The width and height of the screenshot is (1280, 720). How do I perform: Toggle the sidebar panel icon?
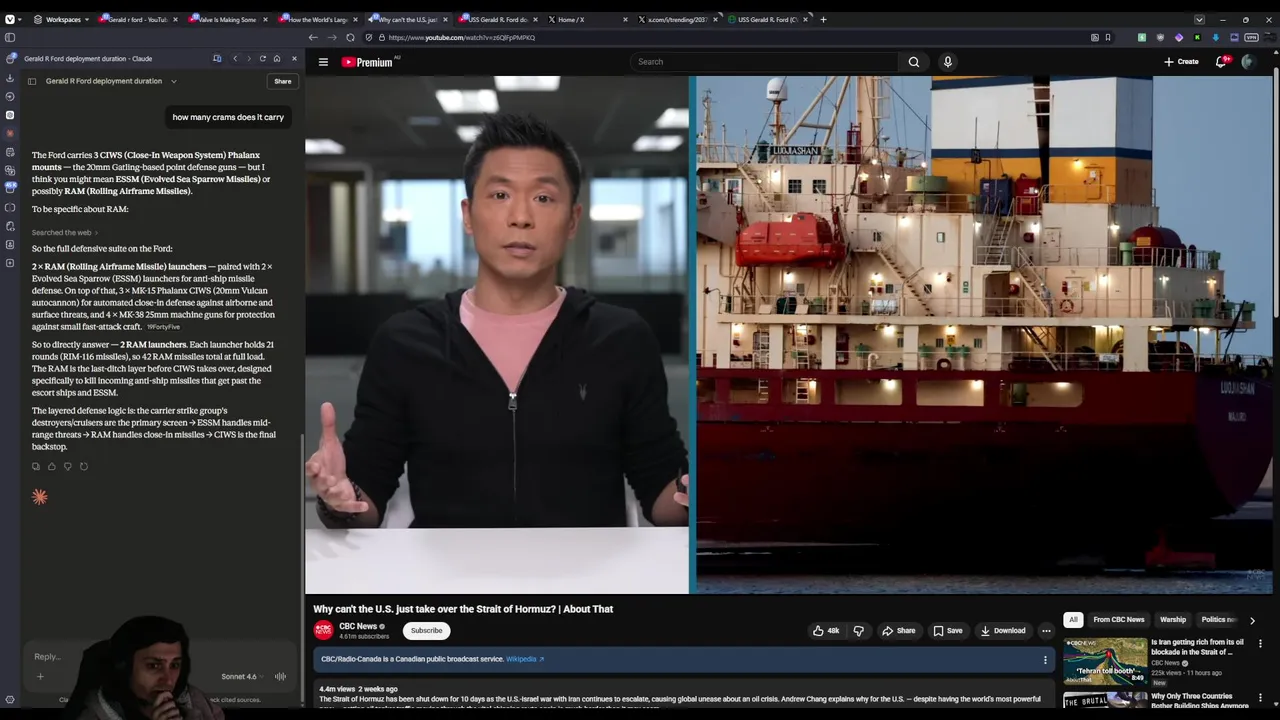coord(10,37)
